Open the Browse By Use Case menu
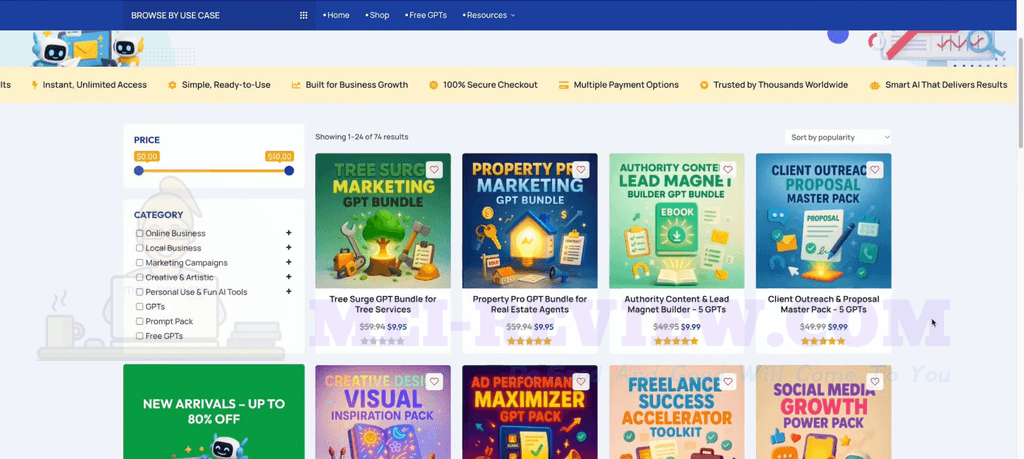1024x459 pixels. (x=219, y=15)
